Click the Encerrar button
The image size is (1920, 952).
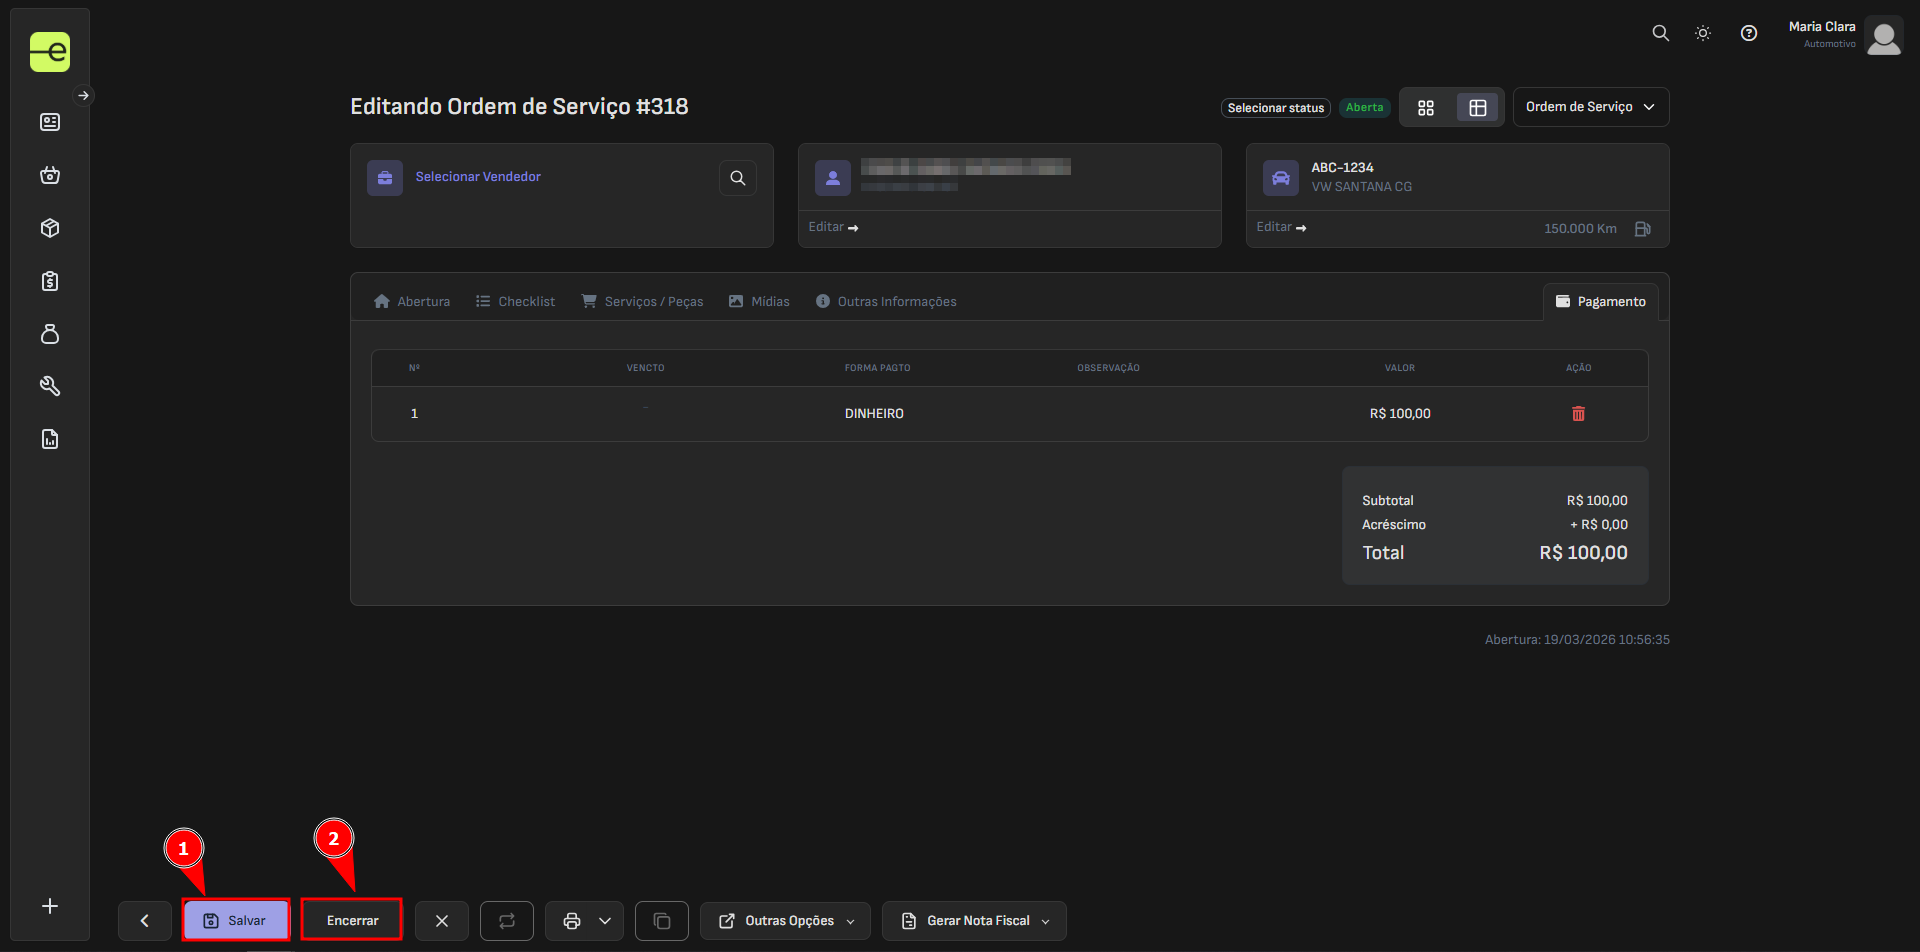coord(352,921)
